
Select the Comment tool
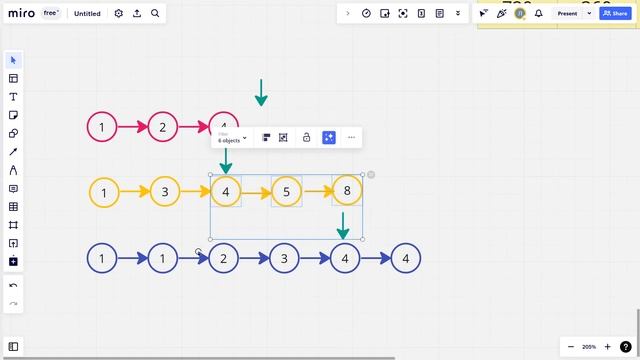[x=13, y=189]
